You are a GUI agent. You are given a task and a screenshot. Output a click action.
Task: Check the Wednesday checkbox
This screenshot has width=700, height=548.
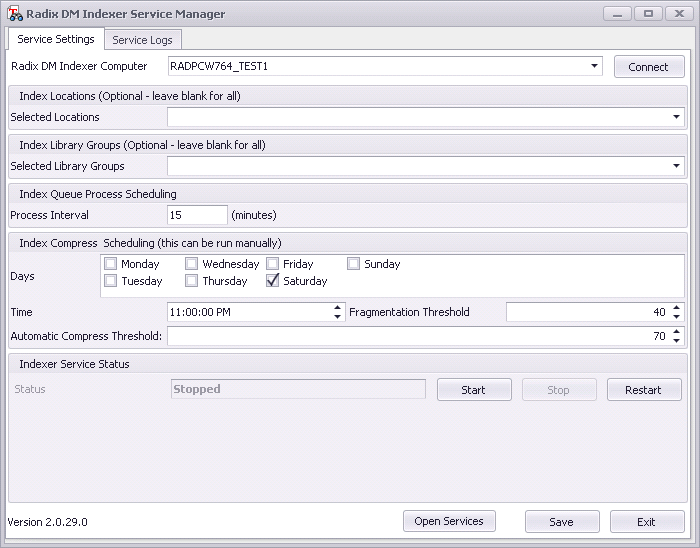[192, 264]
